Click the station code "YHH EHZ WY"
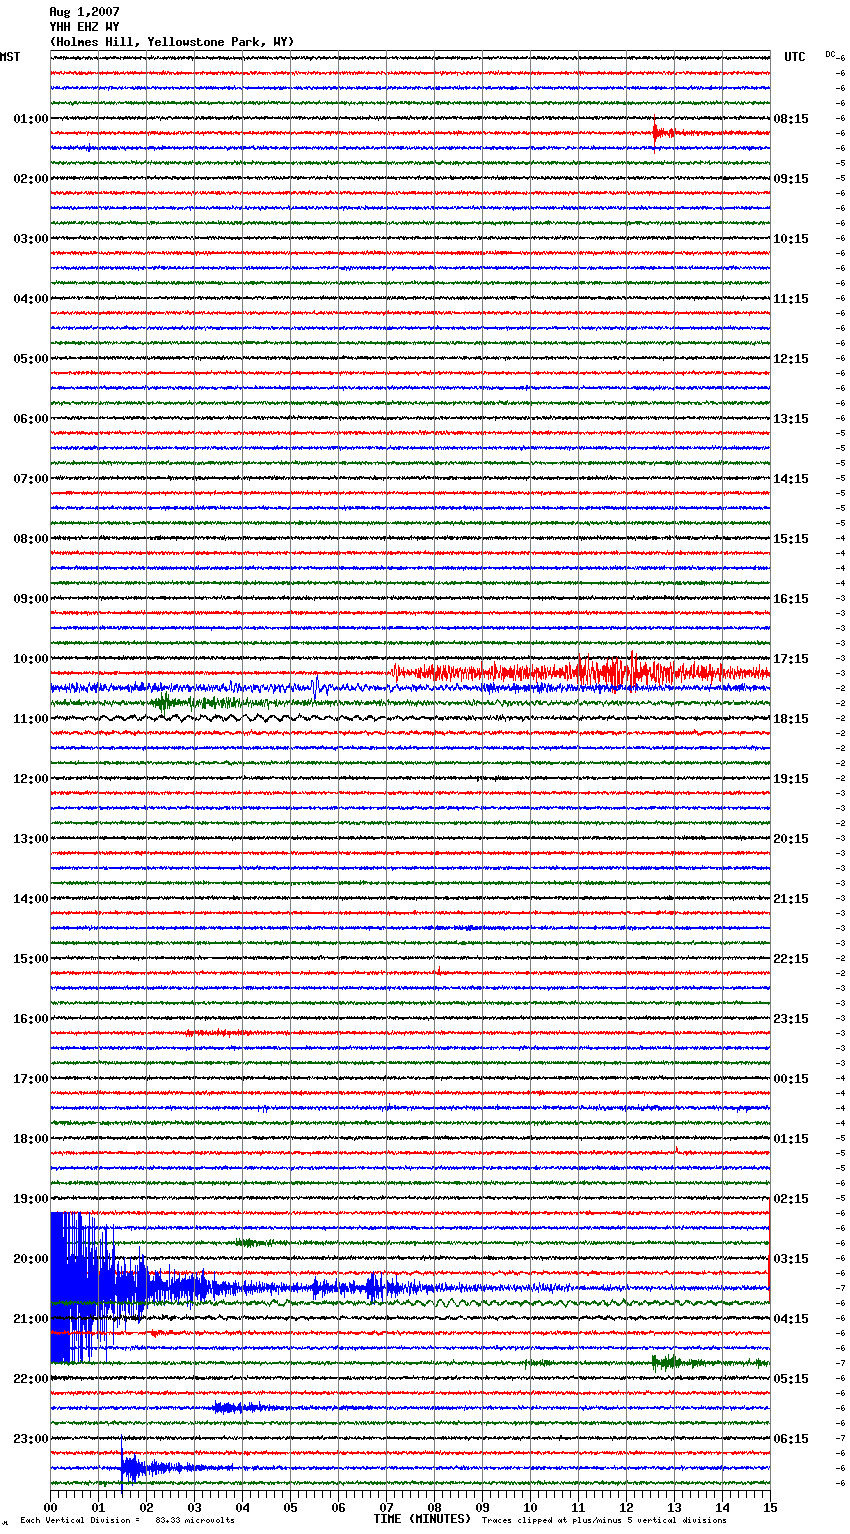Screen dimensions: 850x1534 tap(84, 27)
